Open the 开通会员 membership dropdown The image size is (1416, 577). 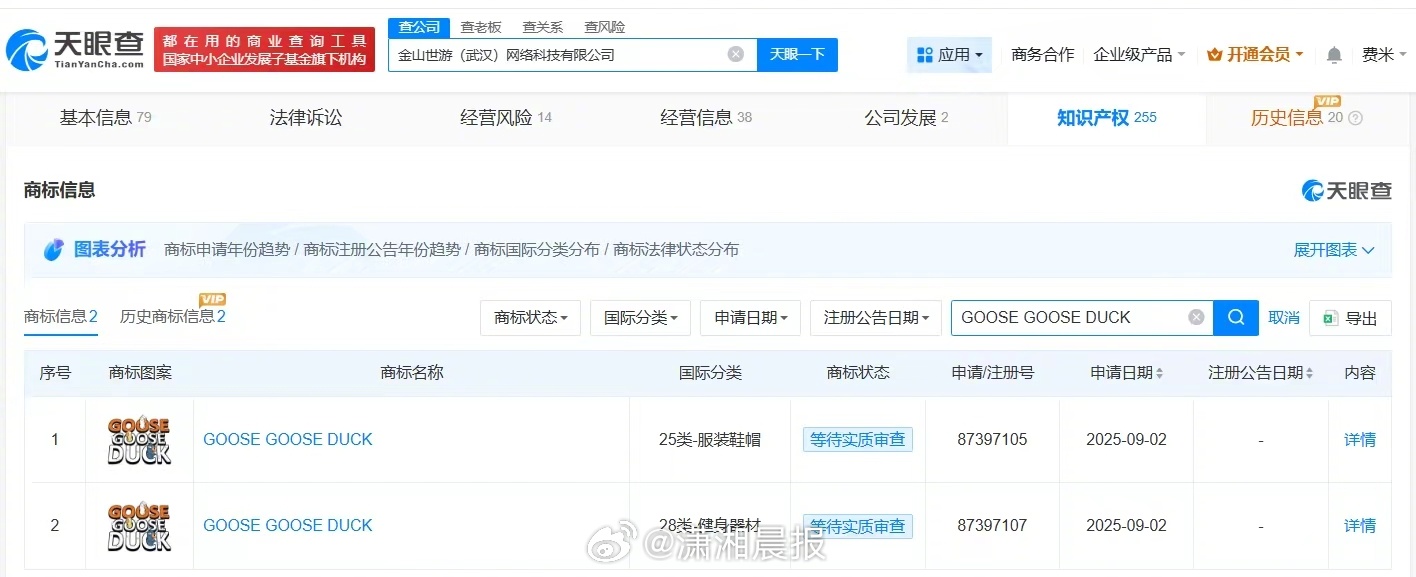click(1255, 55)
